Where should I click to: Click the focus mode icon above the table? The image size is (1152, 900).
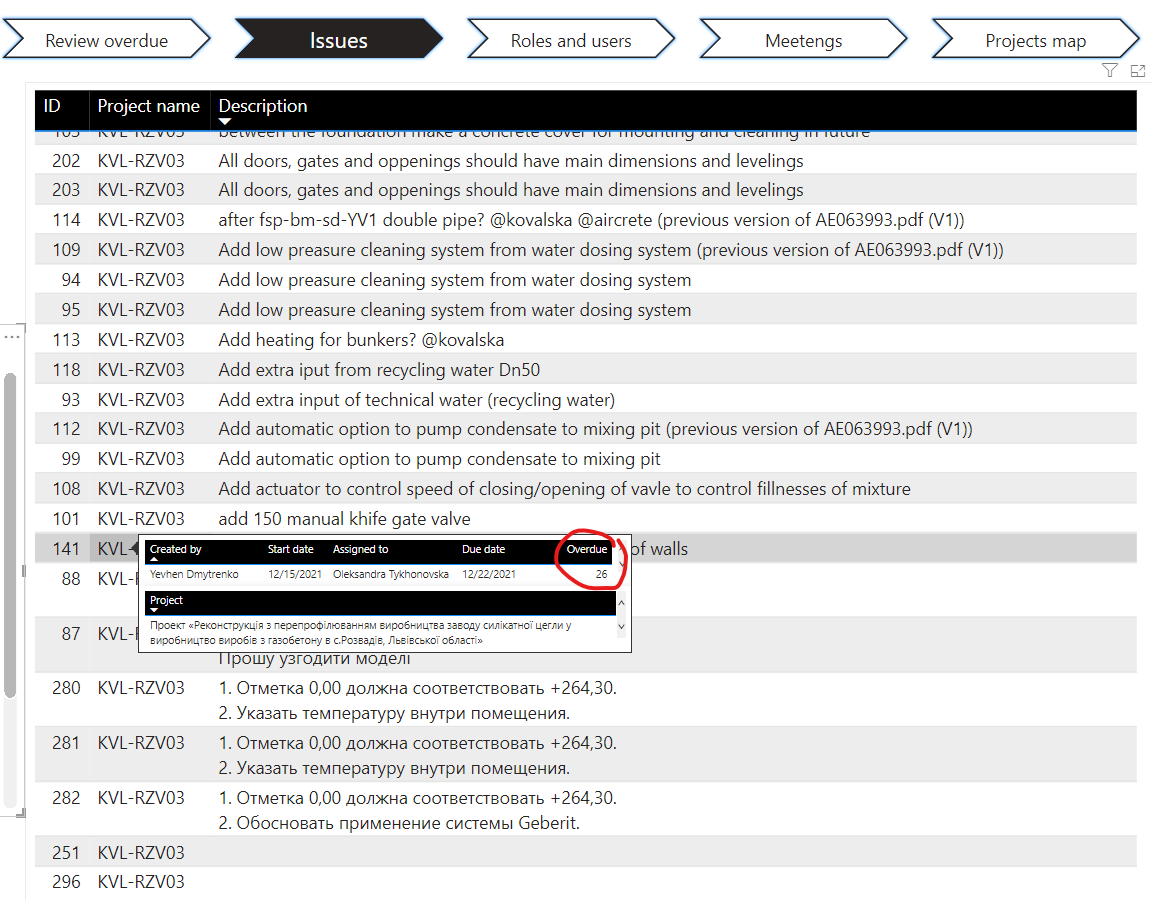[1137, 71]
